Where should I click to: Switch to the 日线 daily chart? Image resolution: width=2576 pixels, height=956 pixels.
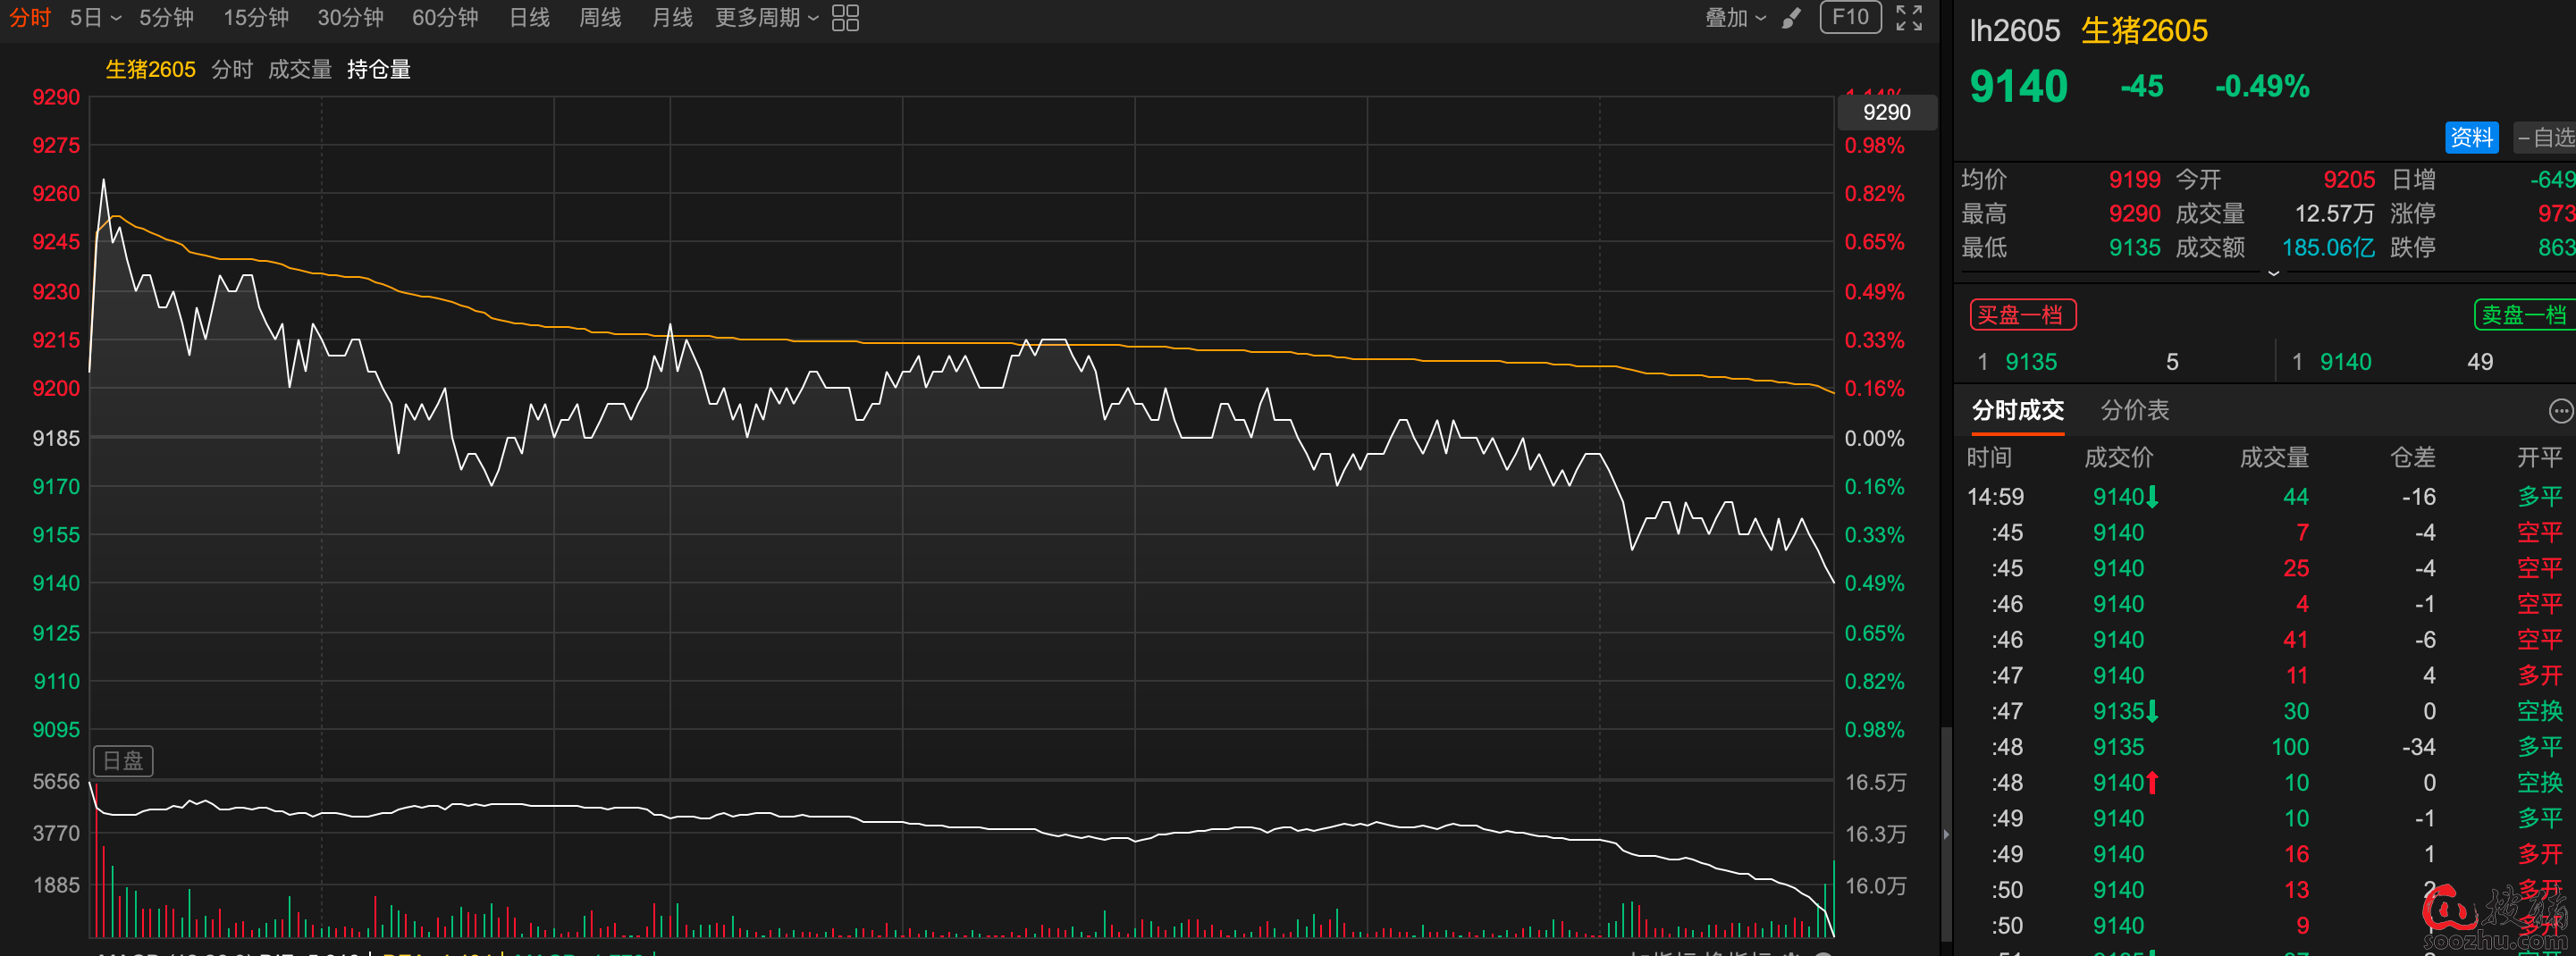pyautogui.click(x=529, y=18)
